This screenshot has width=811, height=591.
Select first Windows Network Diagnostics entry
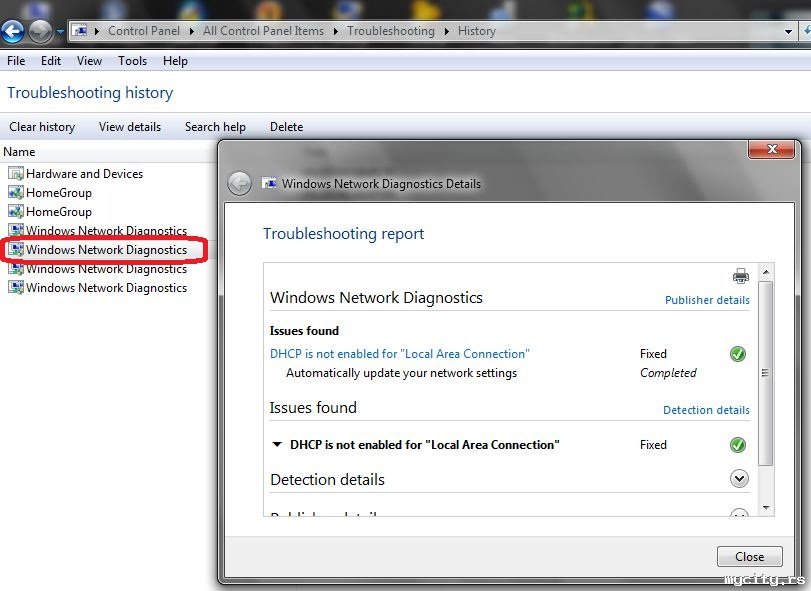tap(106, 231)
